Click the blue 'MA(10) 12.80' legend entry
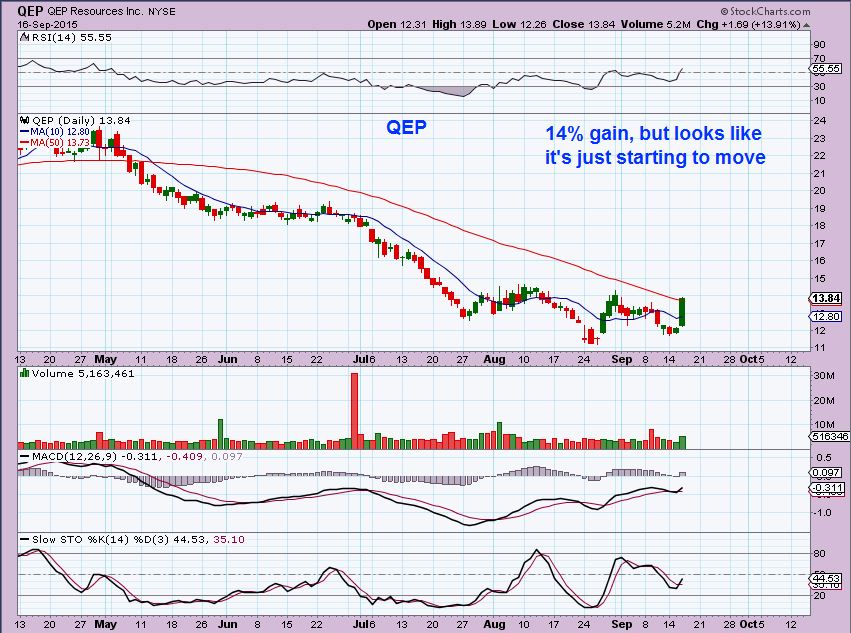The image size is (851, 633). coord(55,131)
